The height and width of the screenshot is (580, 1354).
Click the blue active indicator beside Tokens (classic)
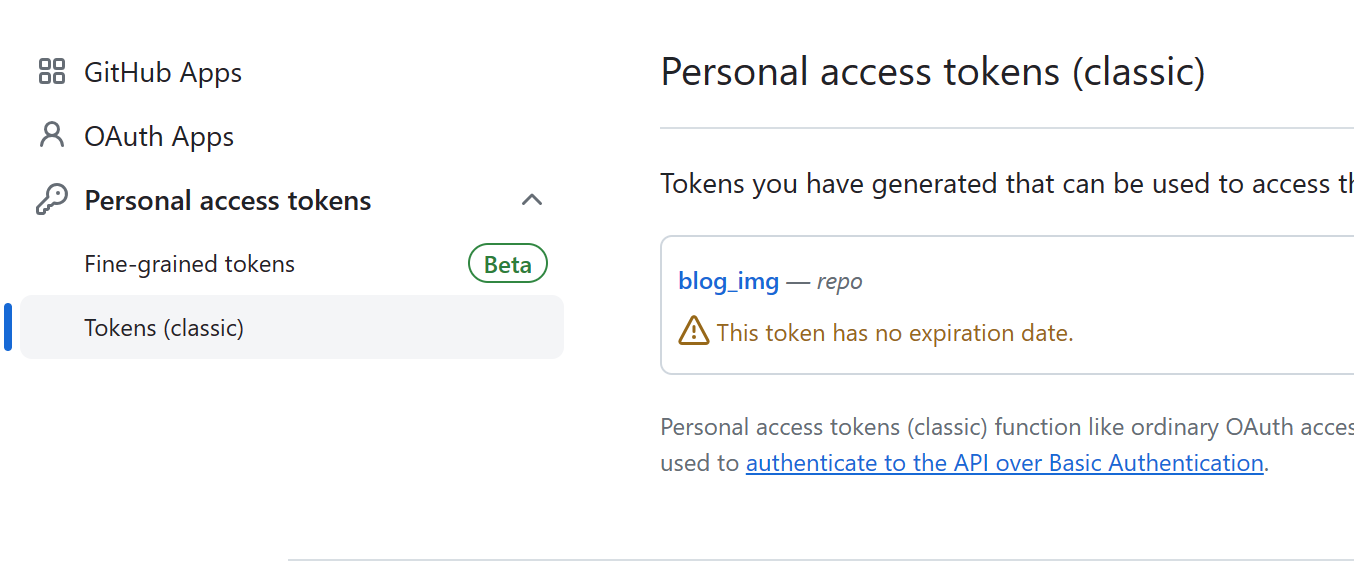[x=8, y=327]
